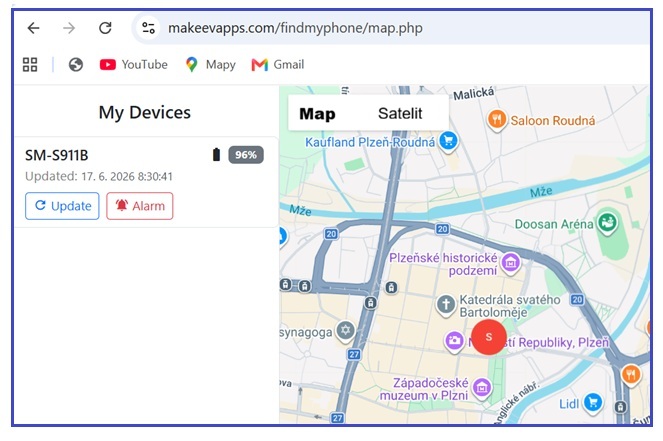Viewport: 663px width, 441px height.
Task: Click the Katedrála svatého Bartoloměje church pin
Action: pyautogui.click(x=446, y=305)
